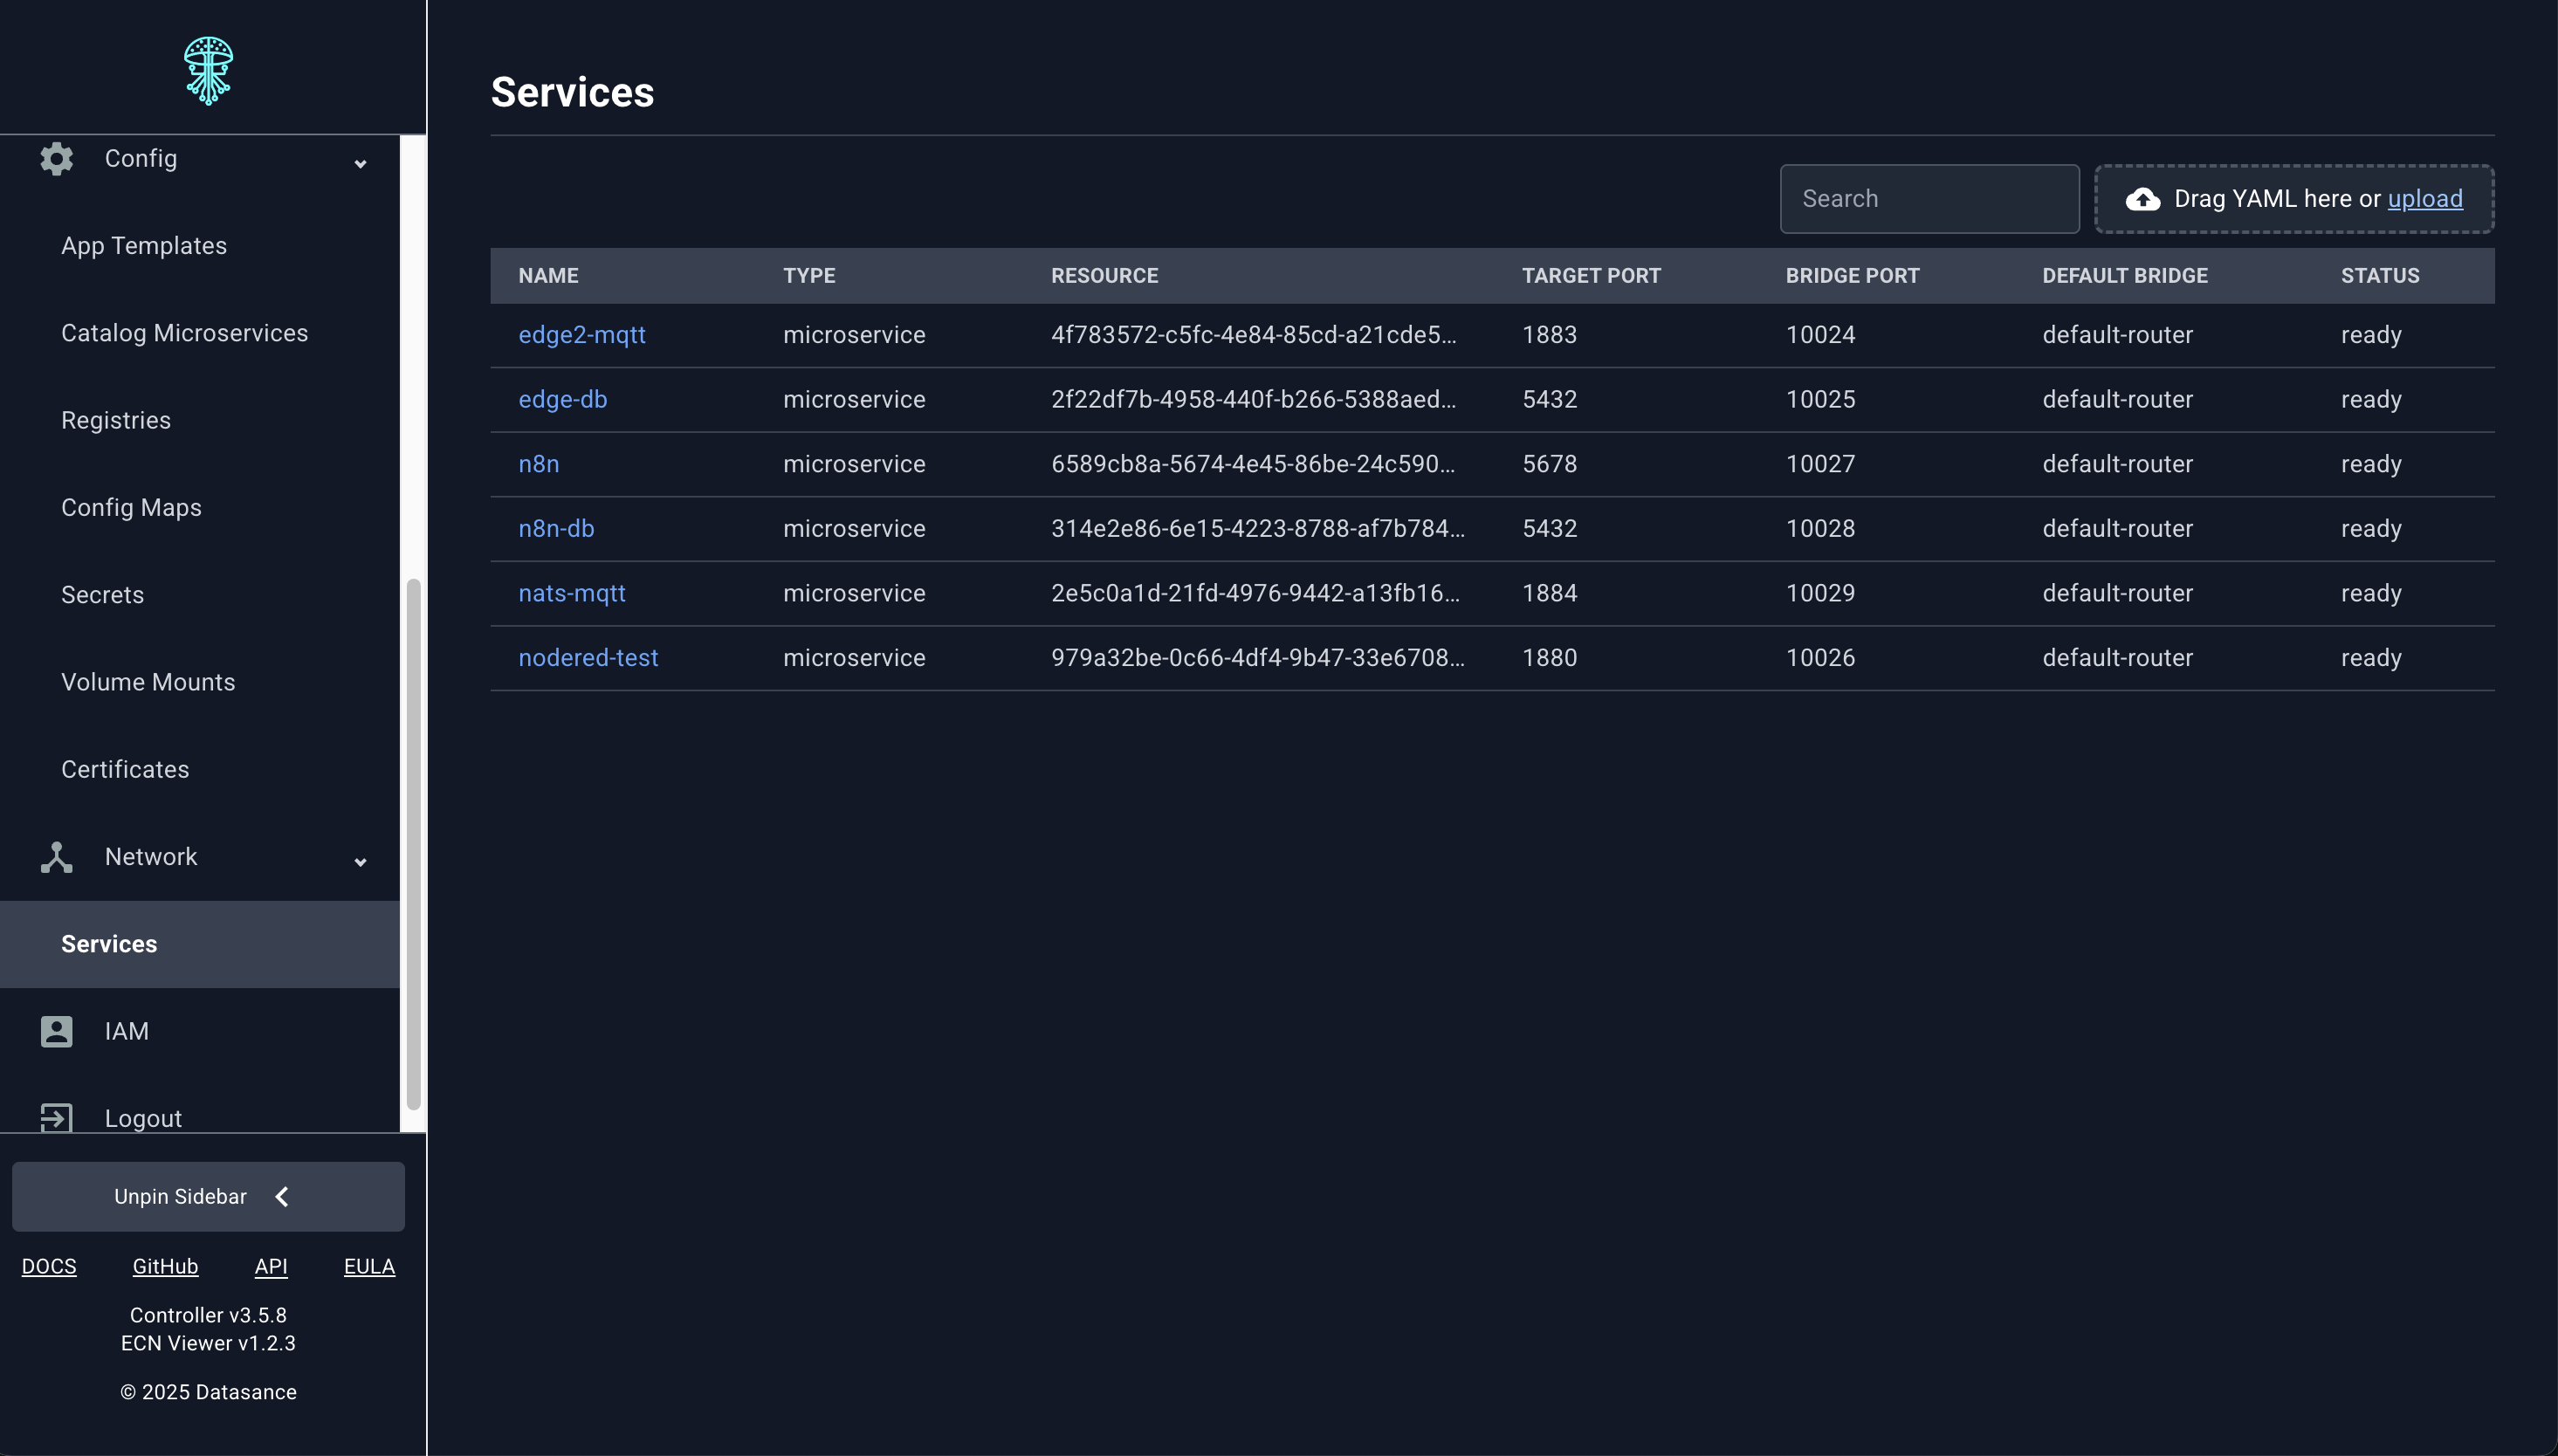The height and width of the screenshot is (1456, 2558).
Task: Select Services in the sidebar
Action: tap(108, 943)
